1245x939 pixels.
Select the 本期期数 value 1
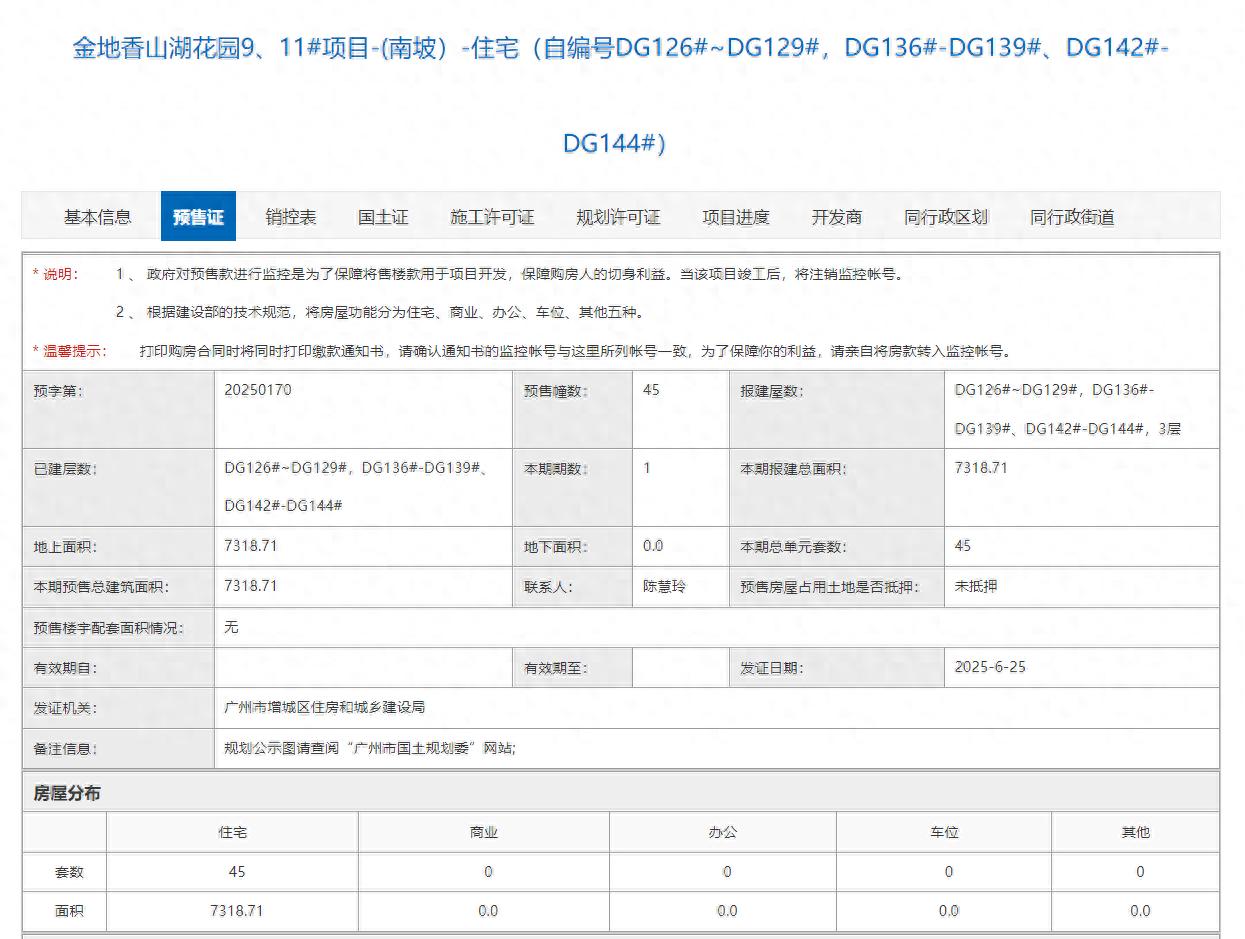click(647, 468)
